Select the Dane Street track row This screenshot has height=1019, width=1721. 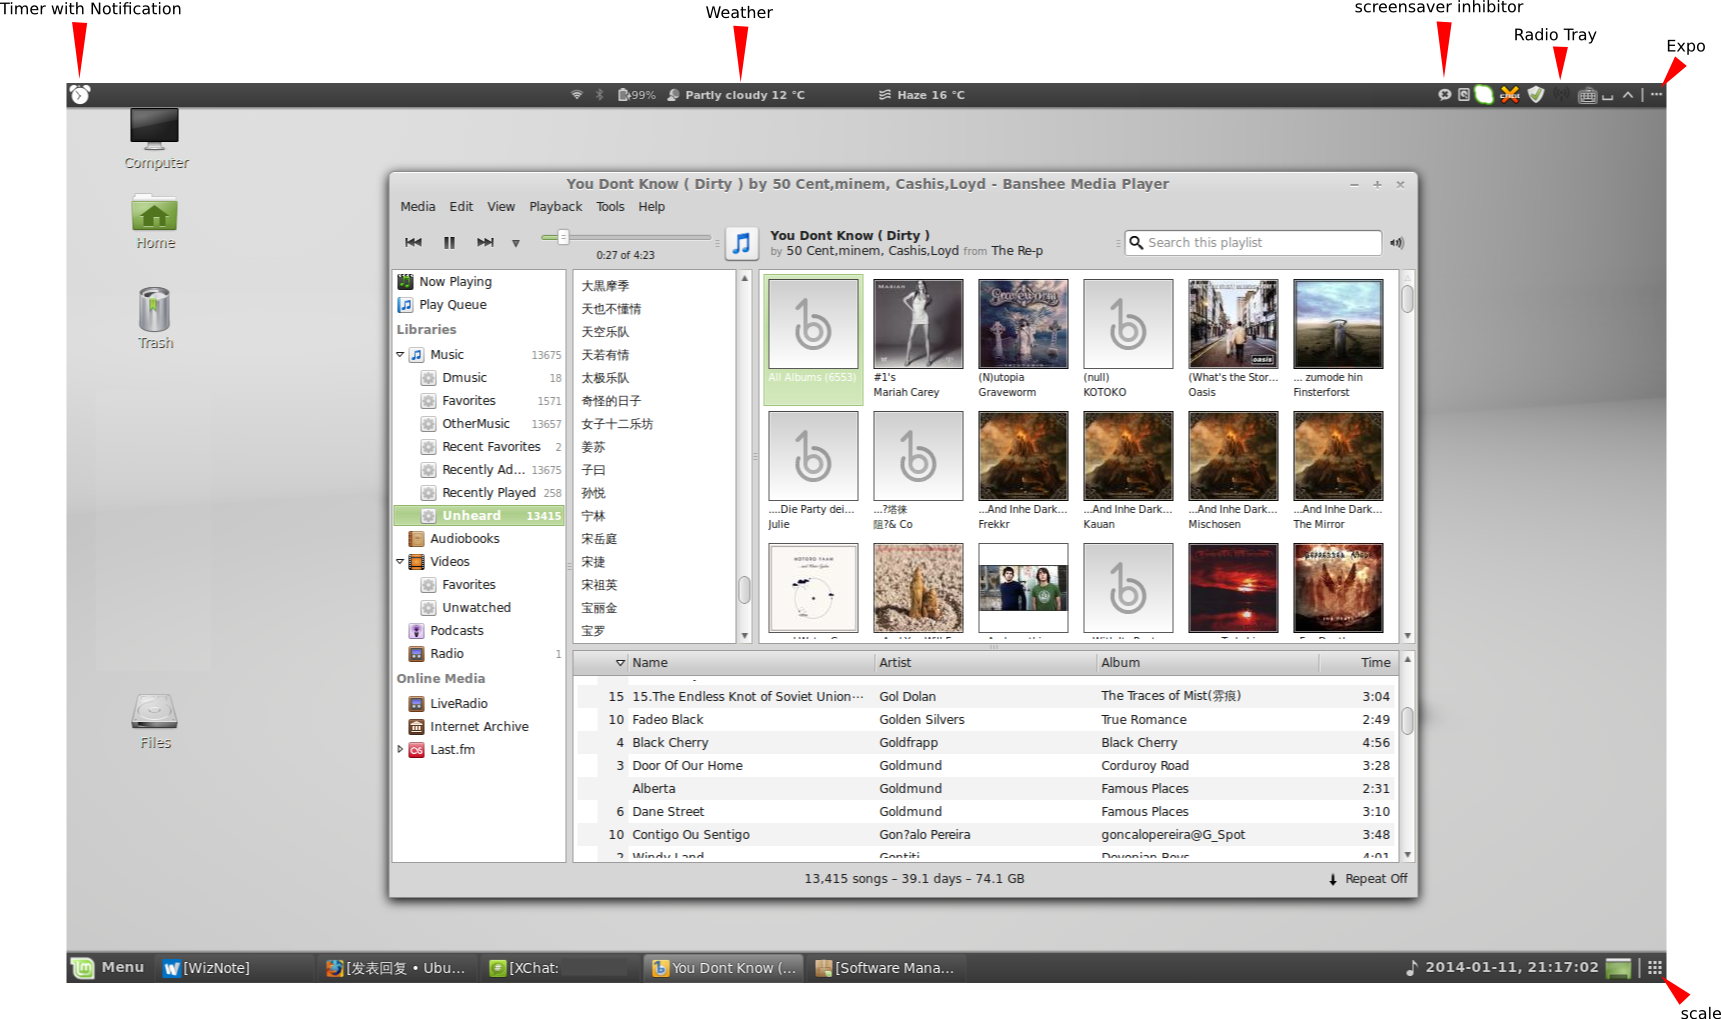point(985,812)
